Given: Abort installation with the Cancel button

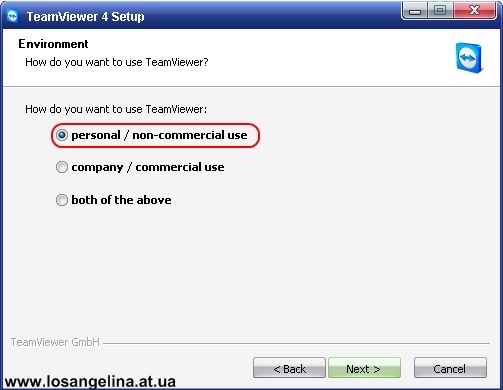Looking at the screenshot, I should coord(450,368).
